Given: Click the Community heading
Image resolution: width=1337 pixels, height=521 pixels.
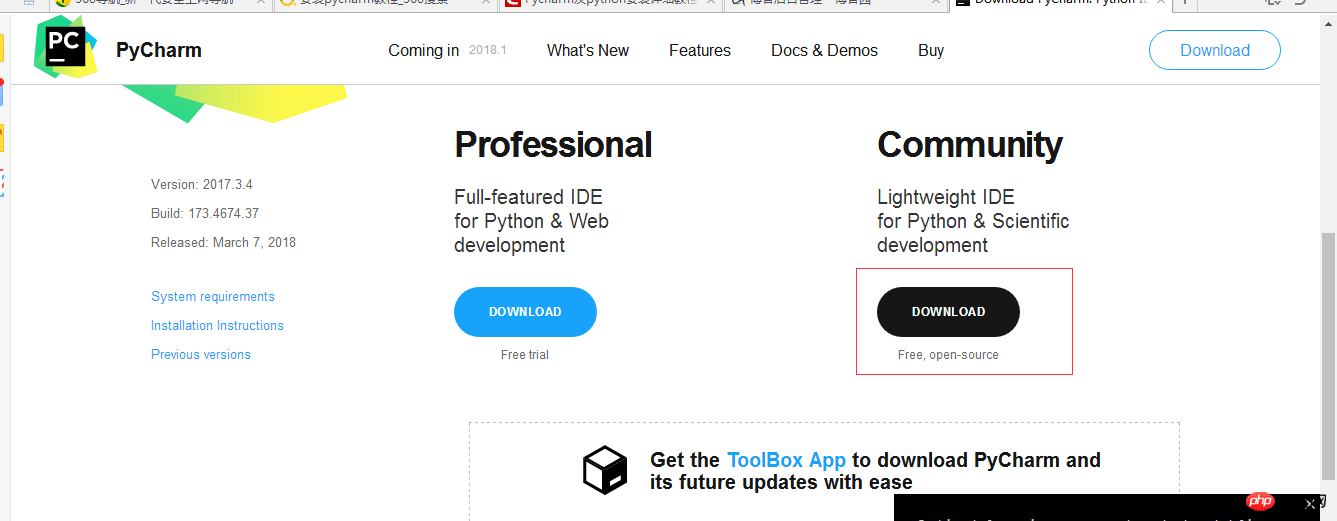Looking at the screenshot, I should (969, 145).
